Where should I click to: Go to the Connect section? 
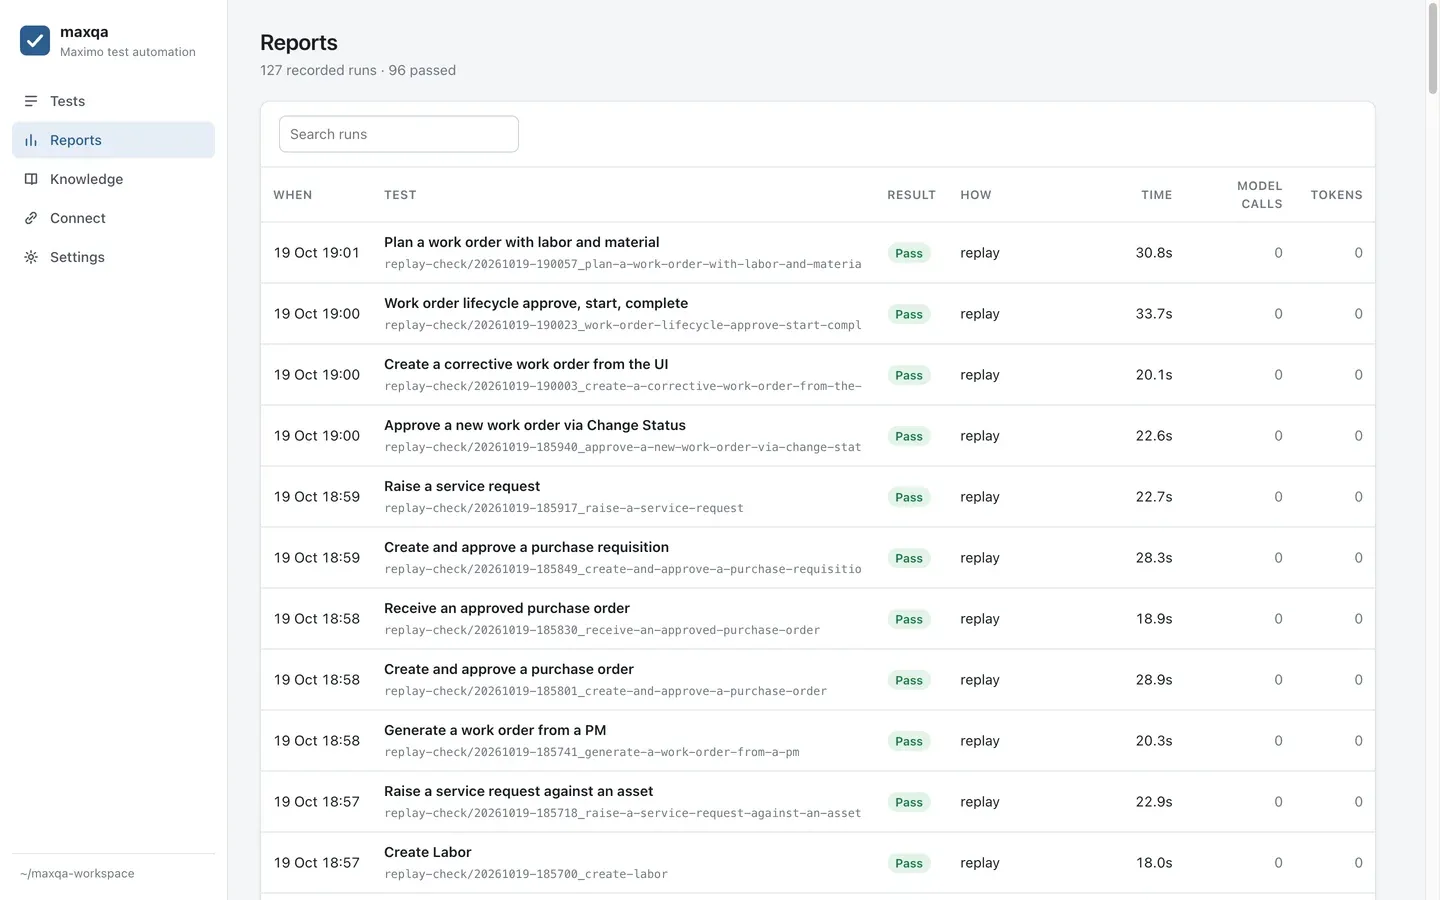pos(113,218)
